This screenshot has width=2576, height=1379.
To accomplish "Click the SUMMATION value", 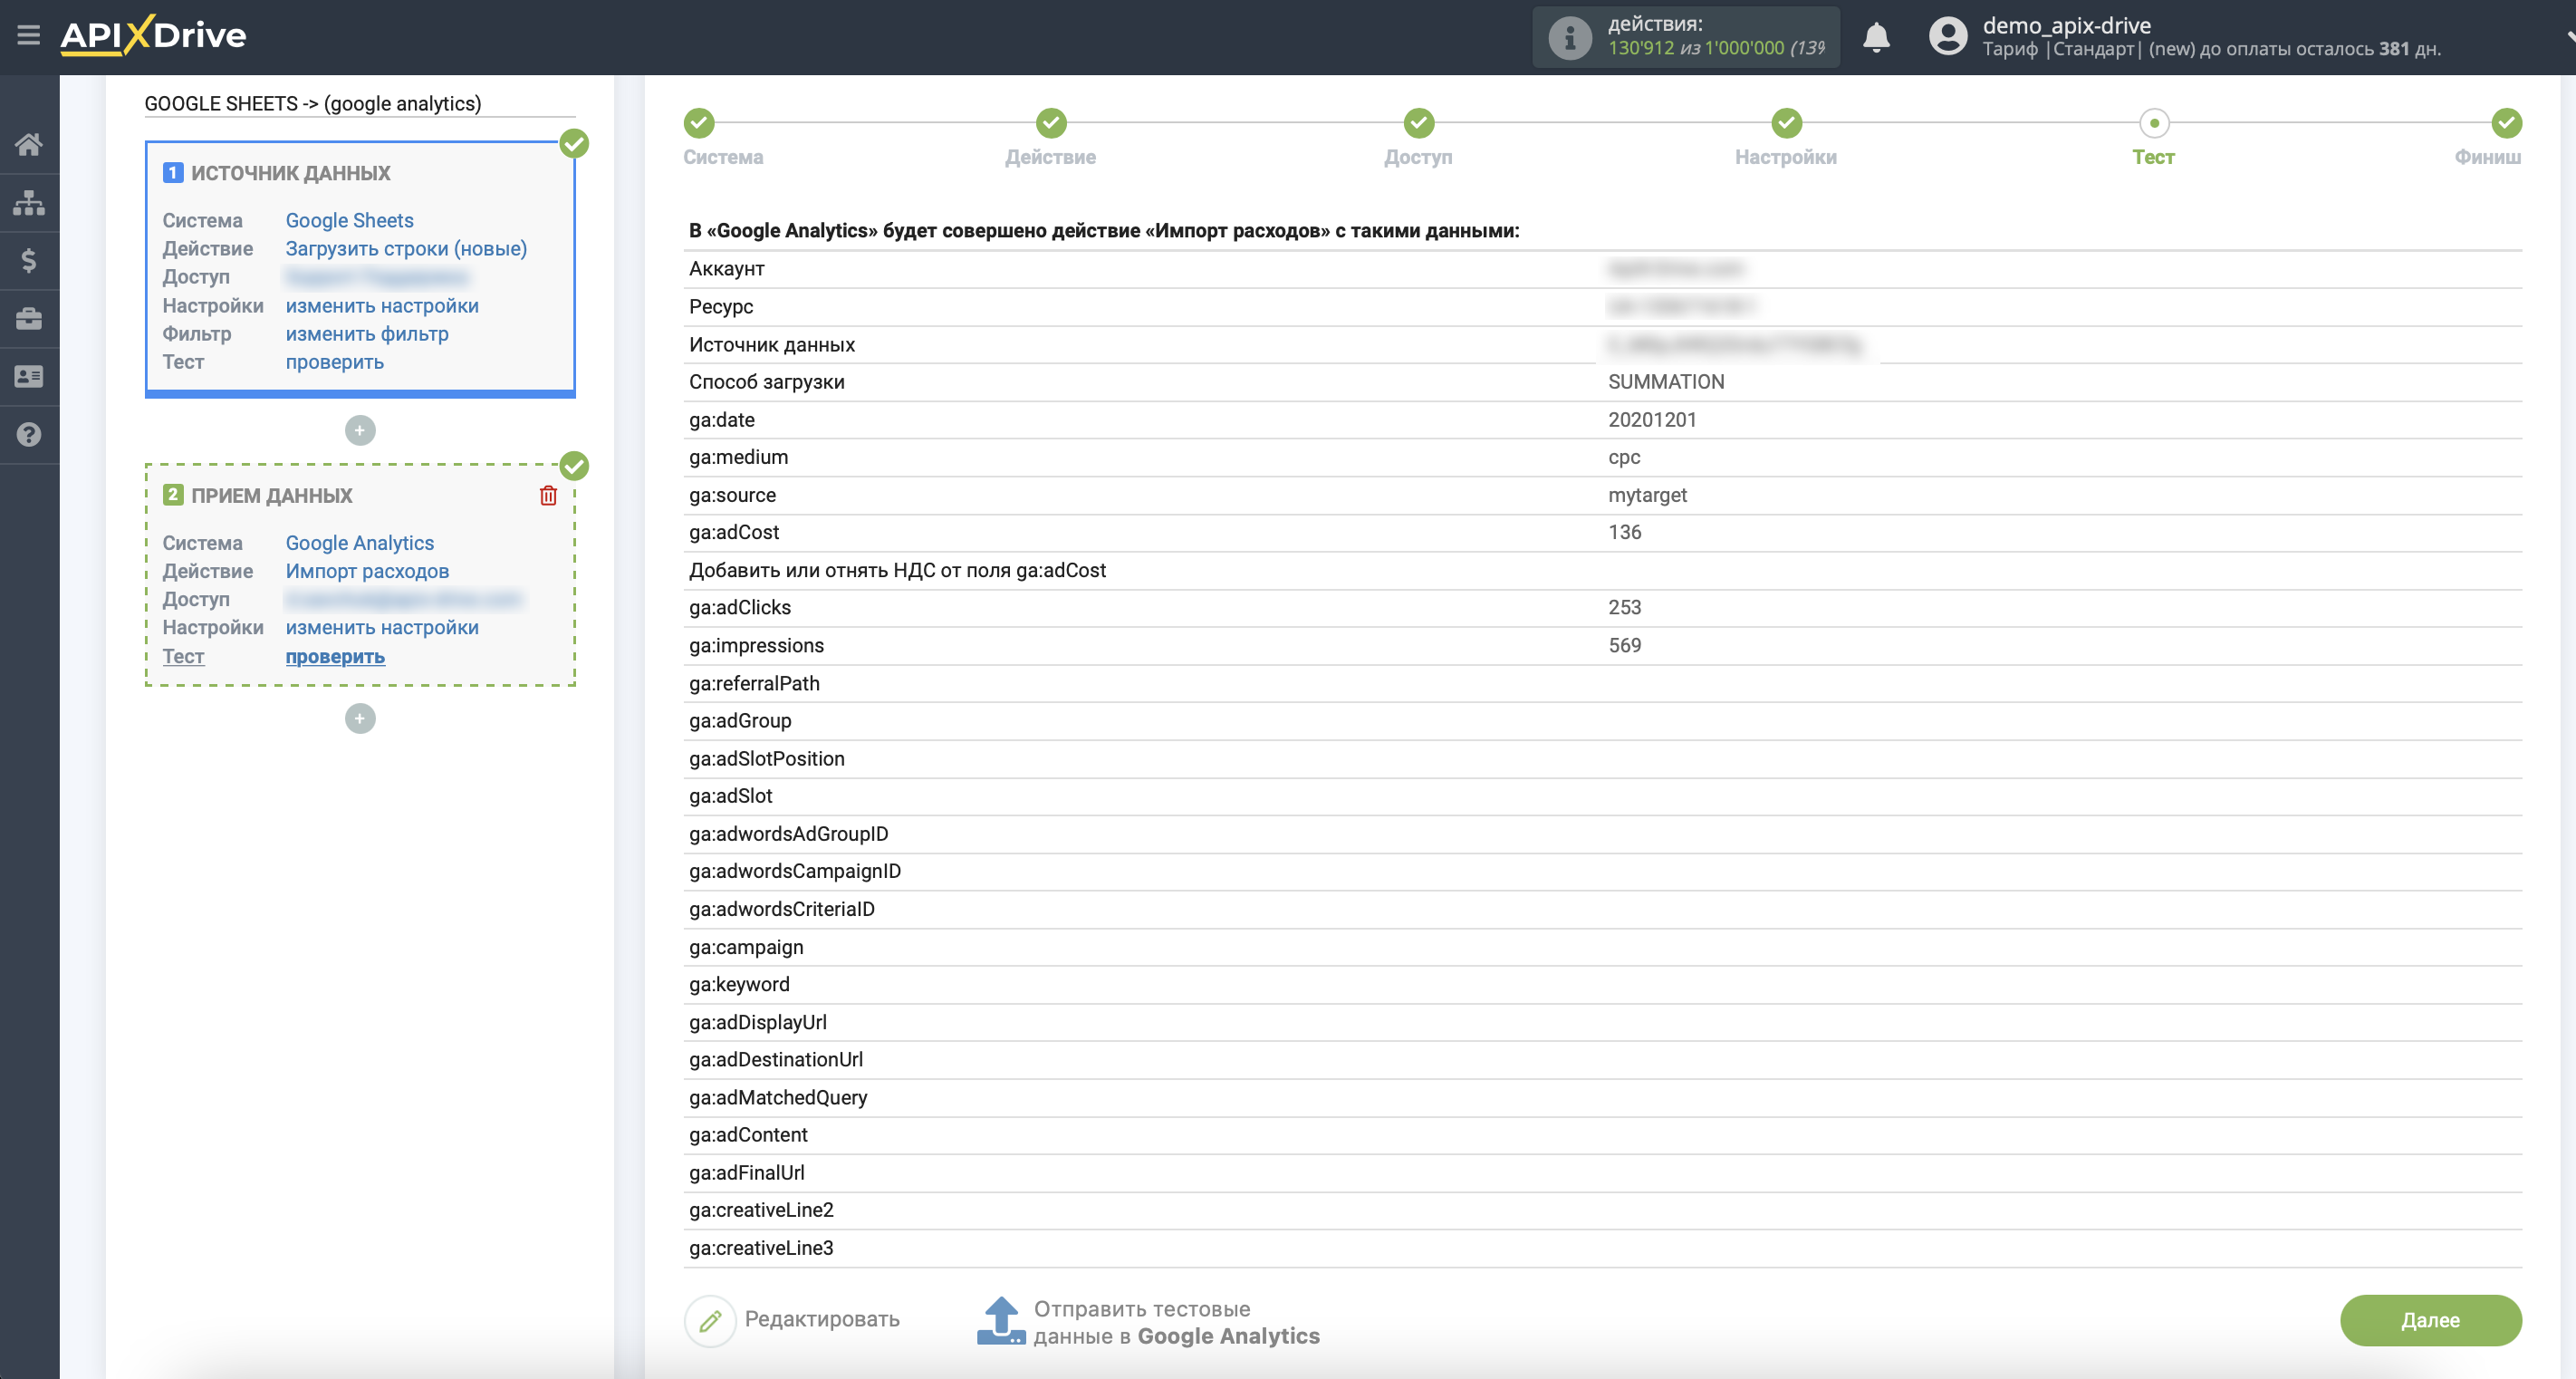I will [1666, 382].
